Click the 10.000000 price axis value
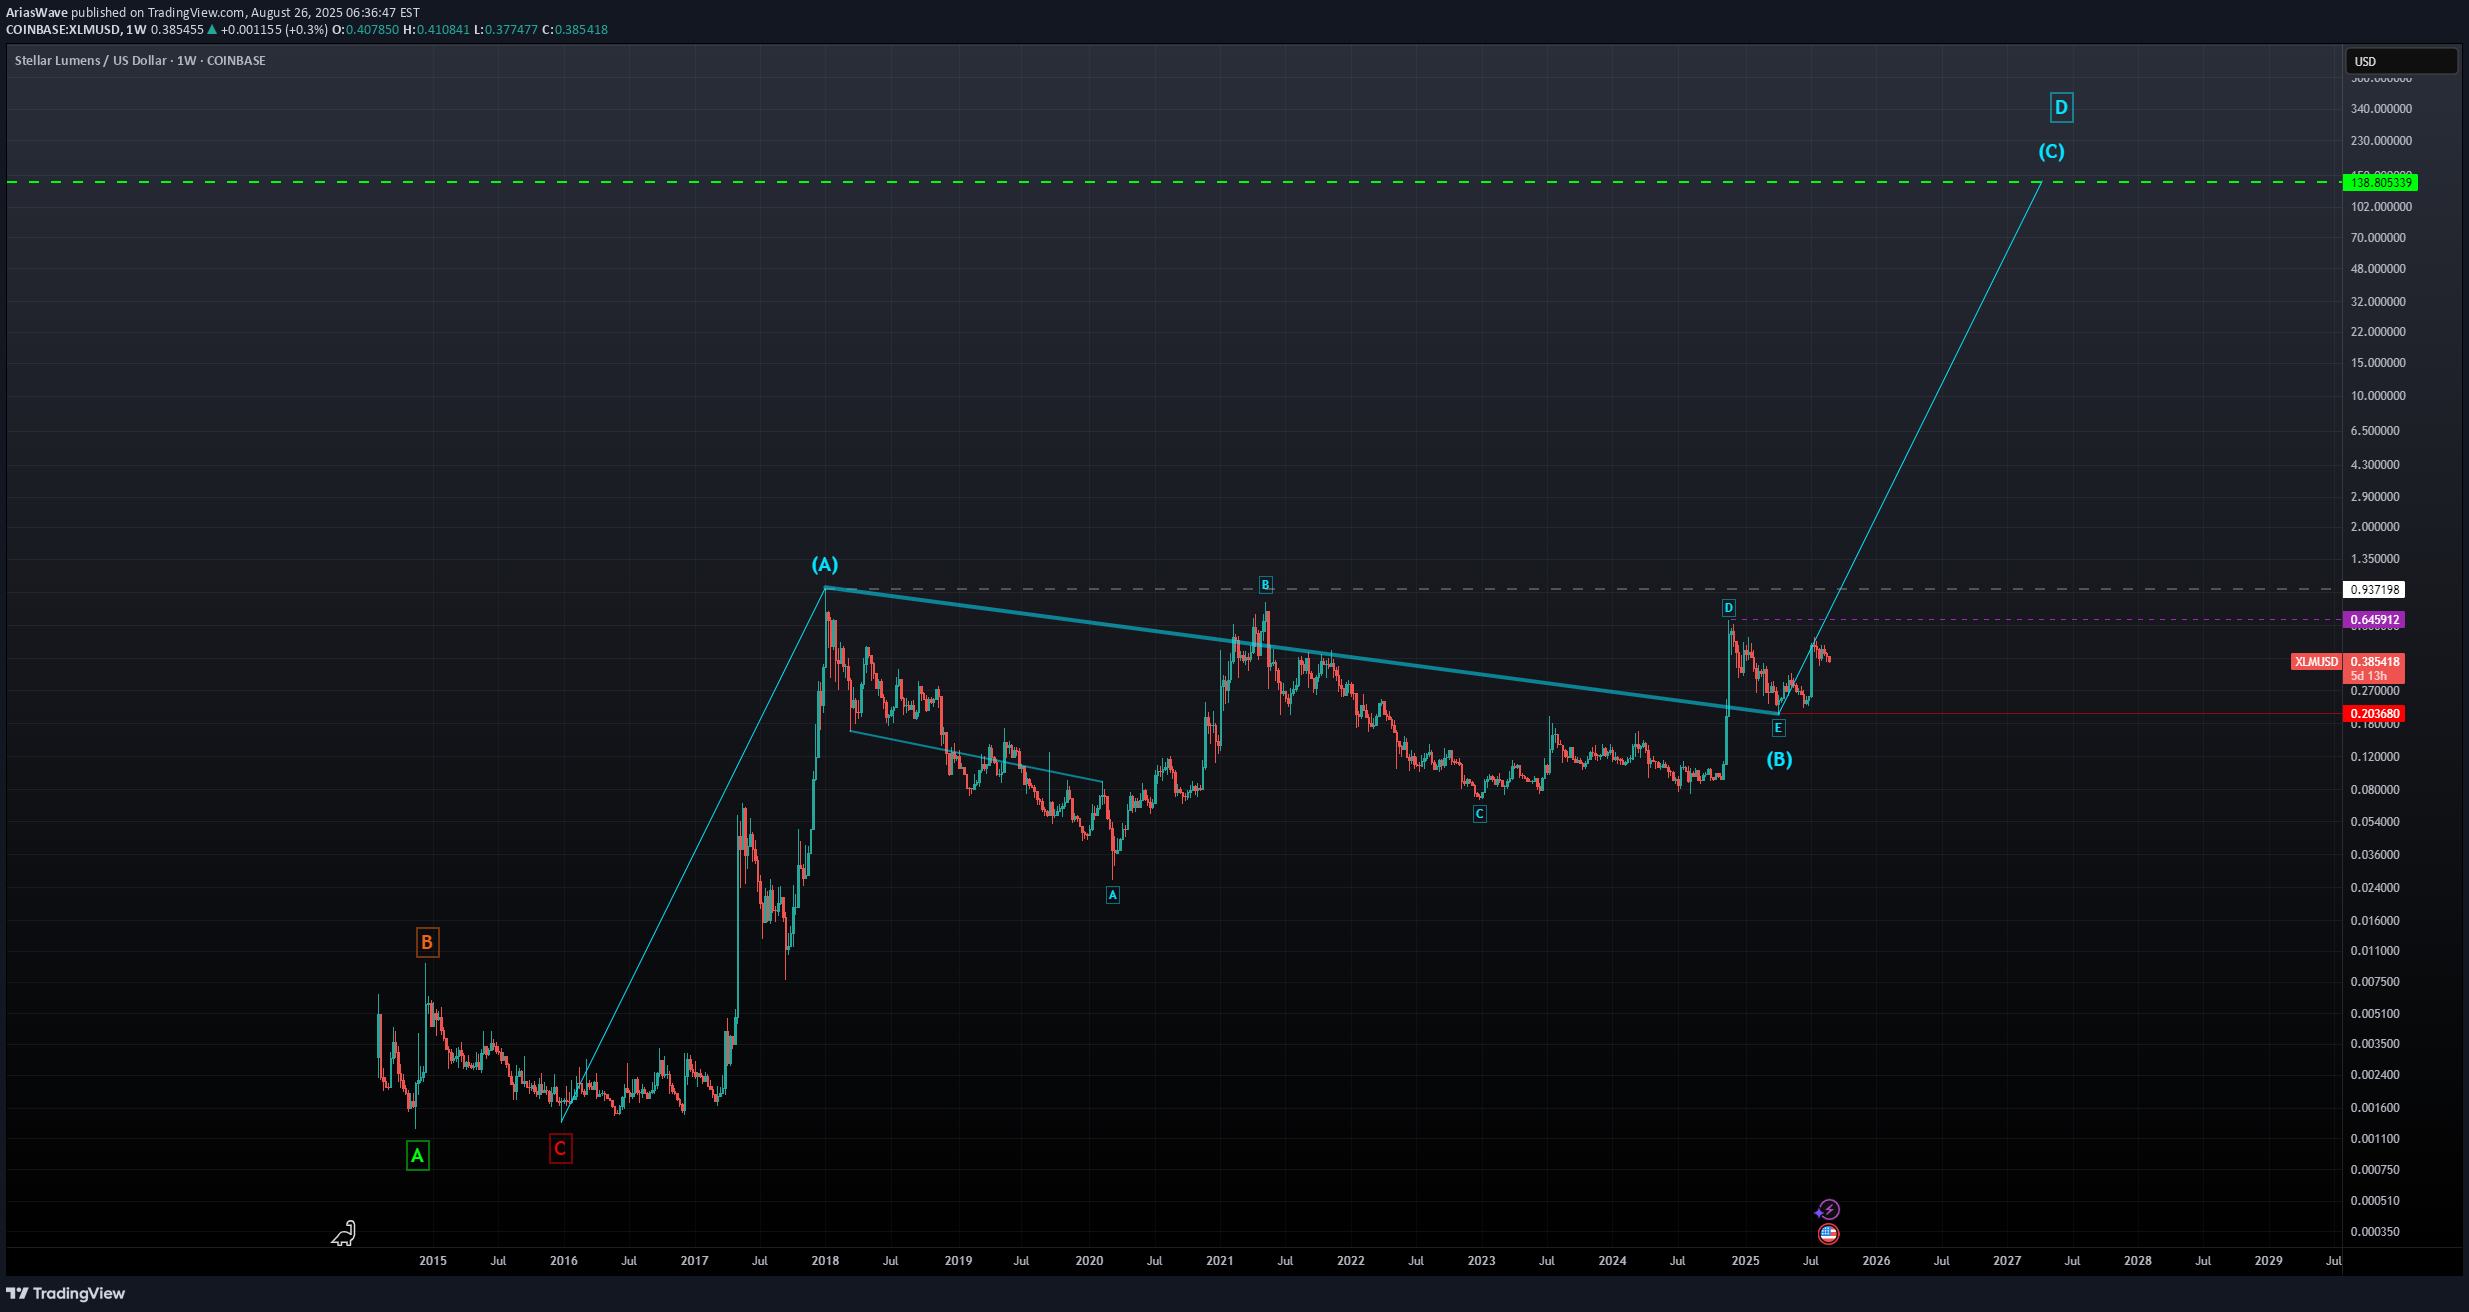Image resolution: width=2469 pixels, height=1312 pixels. [2378, 396]
